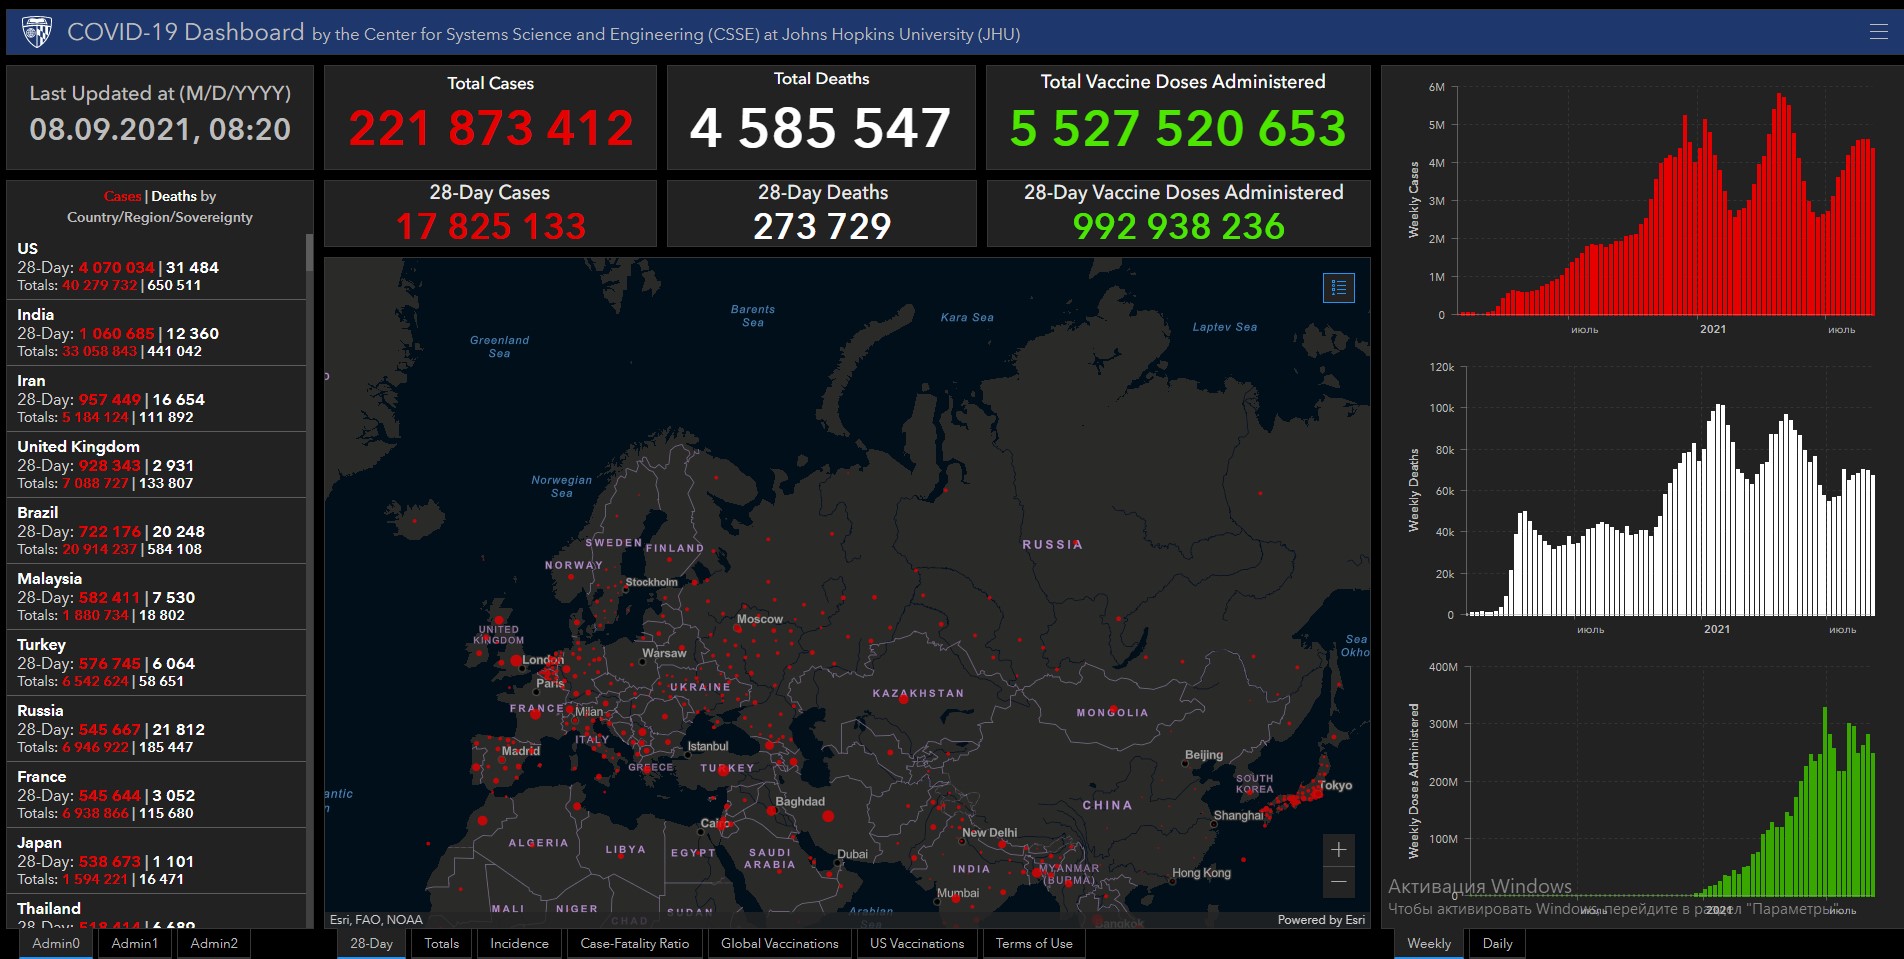This screenshot has height=959, width=1904.
Task: Switch charts to Daily view
Action: [x=1497, y=943]
